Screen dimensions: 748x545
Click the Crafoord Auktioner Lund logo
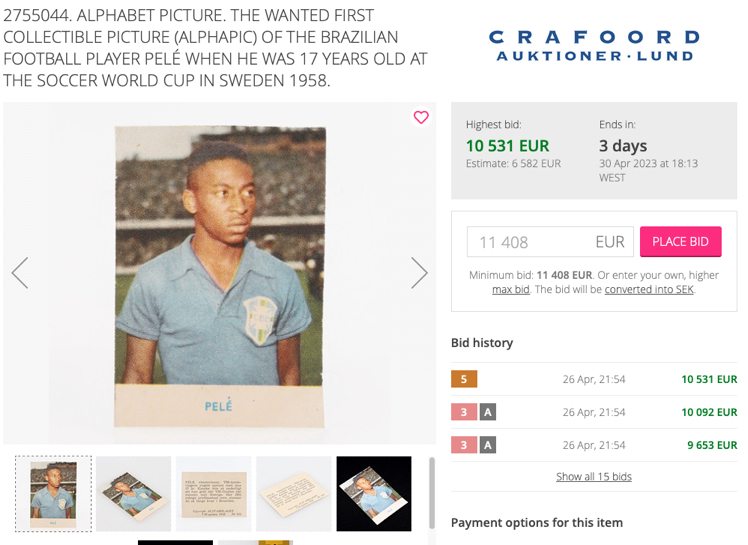point(594,46)
